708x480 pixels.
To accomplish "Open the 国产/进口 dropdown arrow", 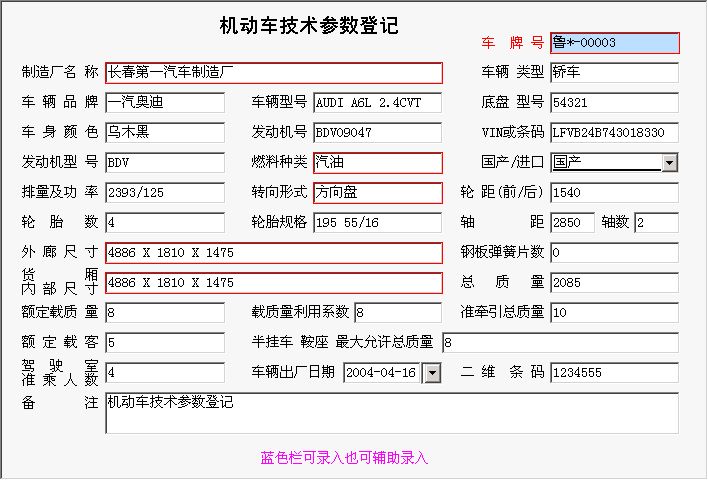I will click(x=669, y=163).
